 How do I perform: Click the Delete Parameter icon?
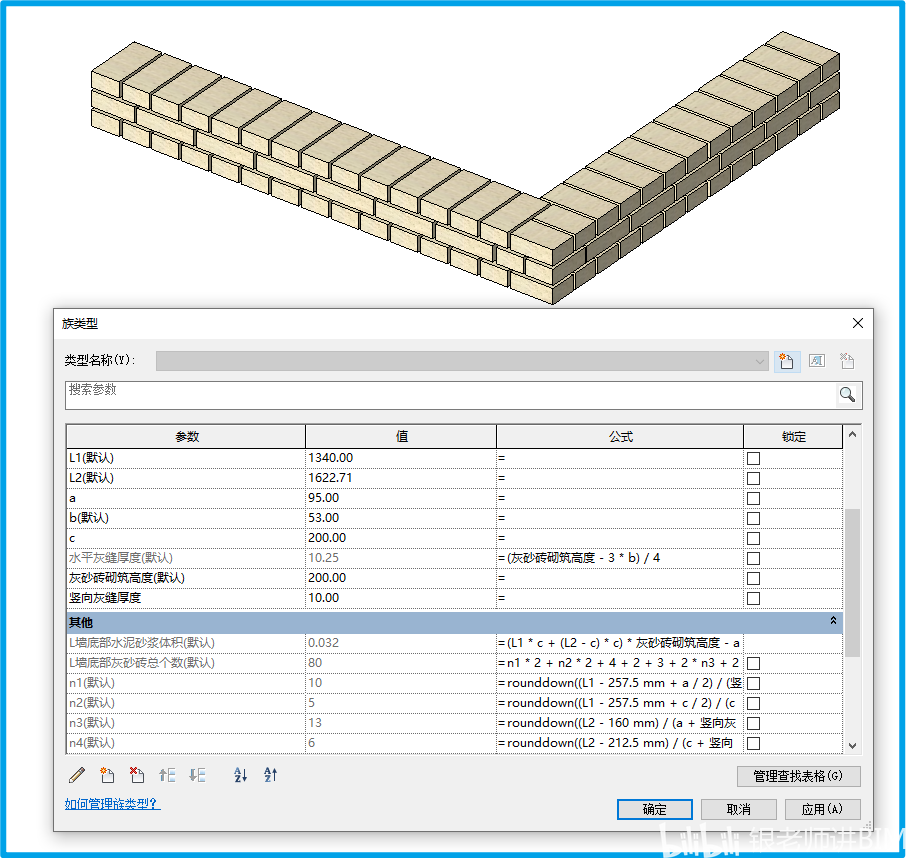pyautogui.click(x=137, y=775)
